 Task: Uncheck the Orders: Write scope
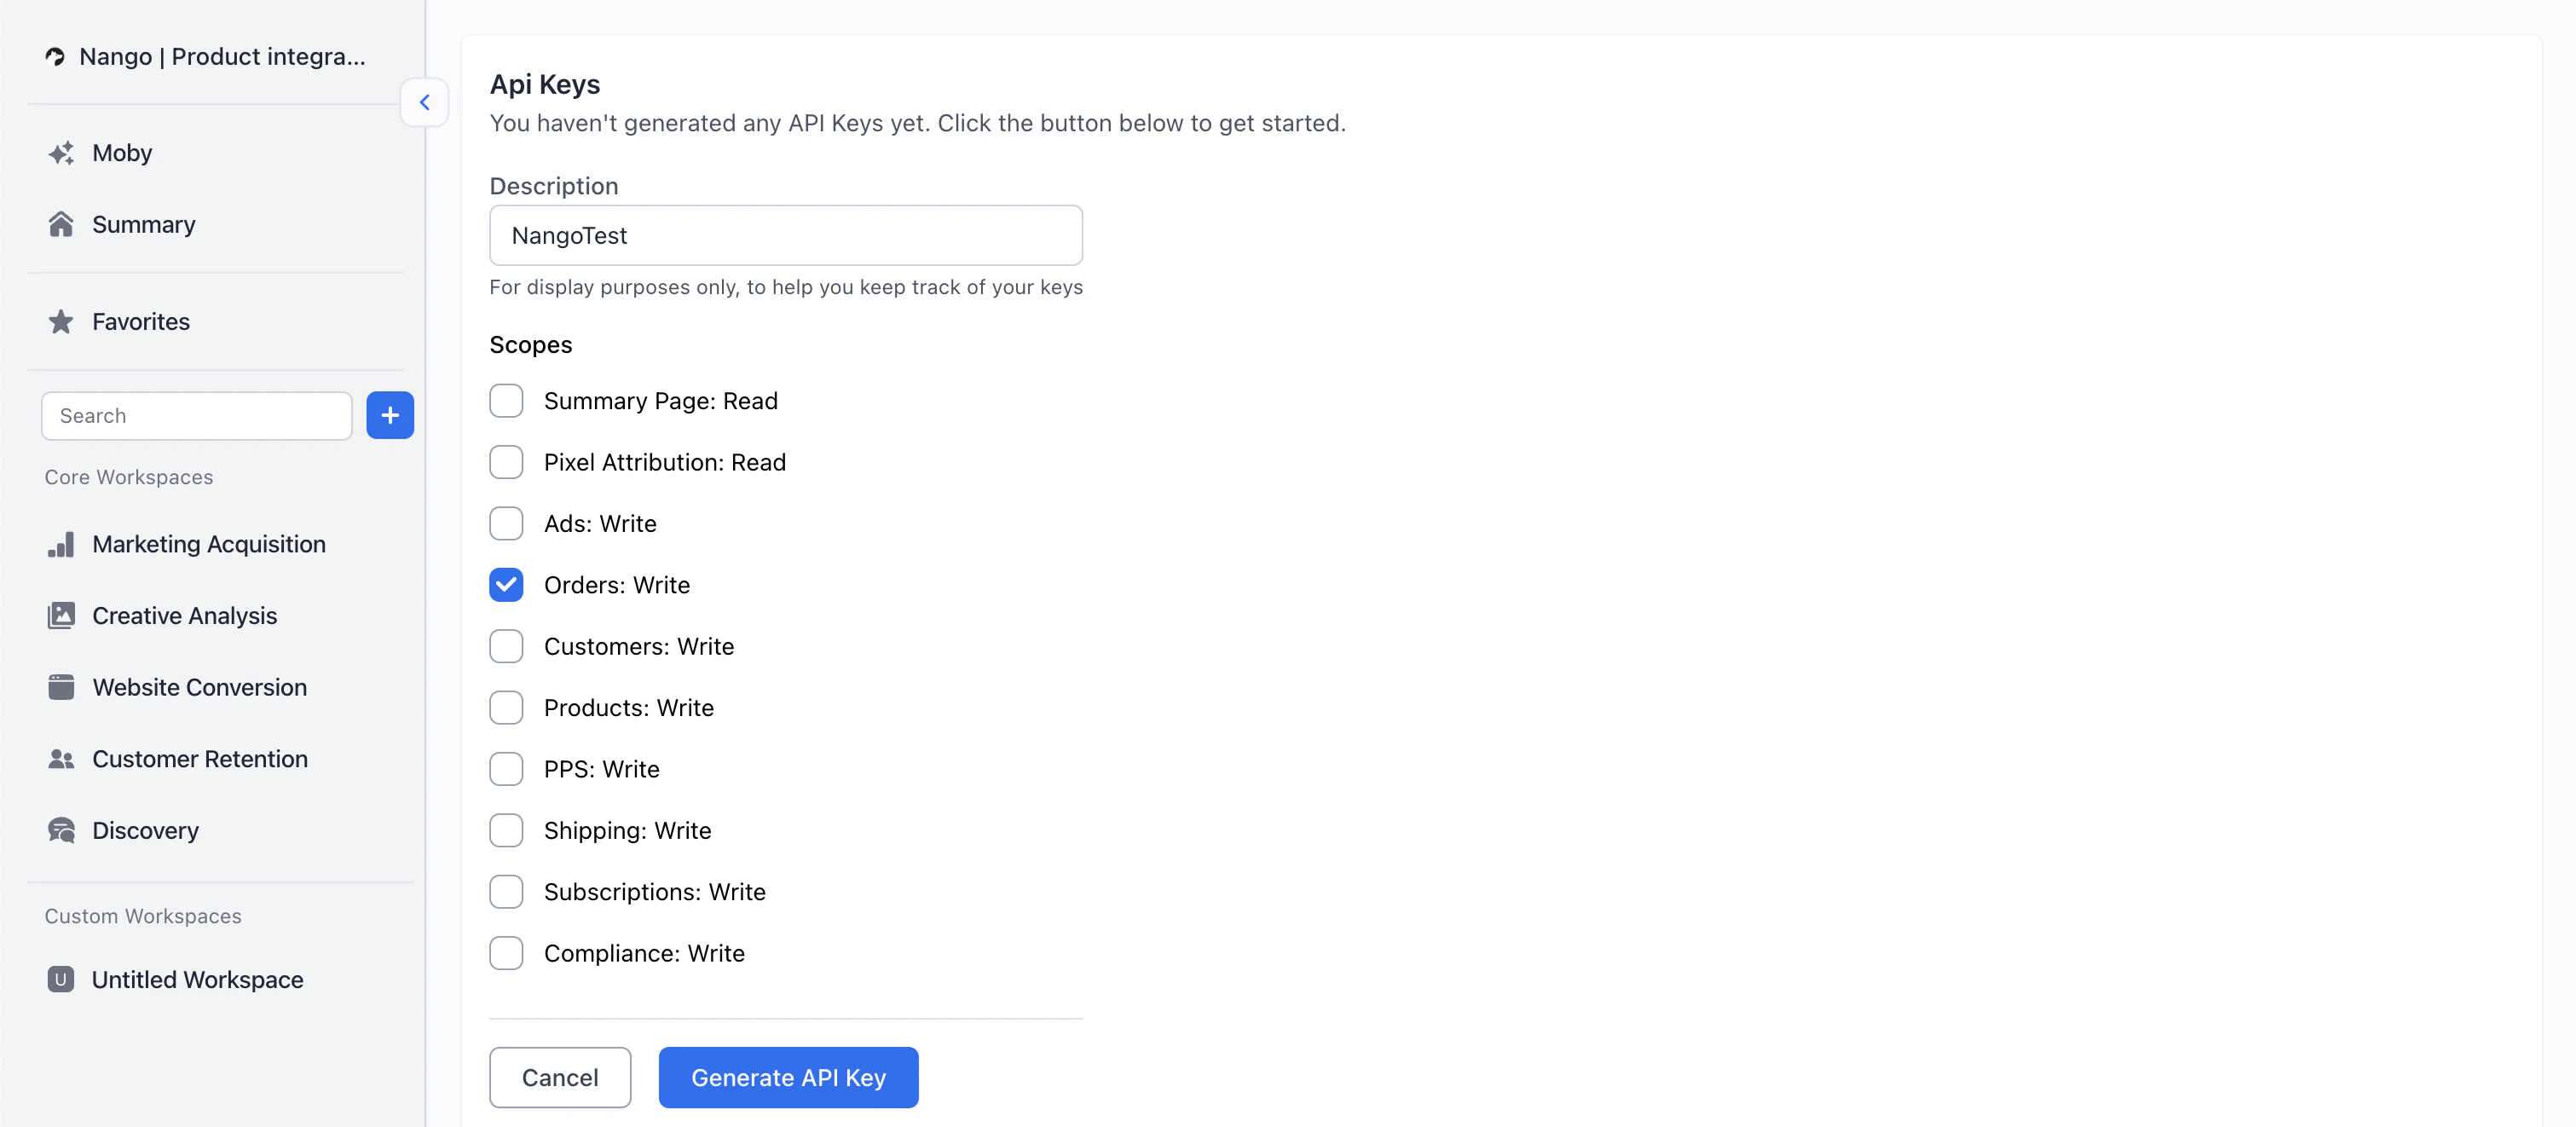point(506,585)
